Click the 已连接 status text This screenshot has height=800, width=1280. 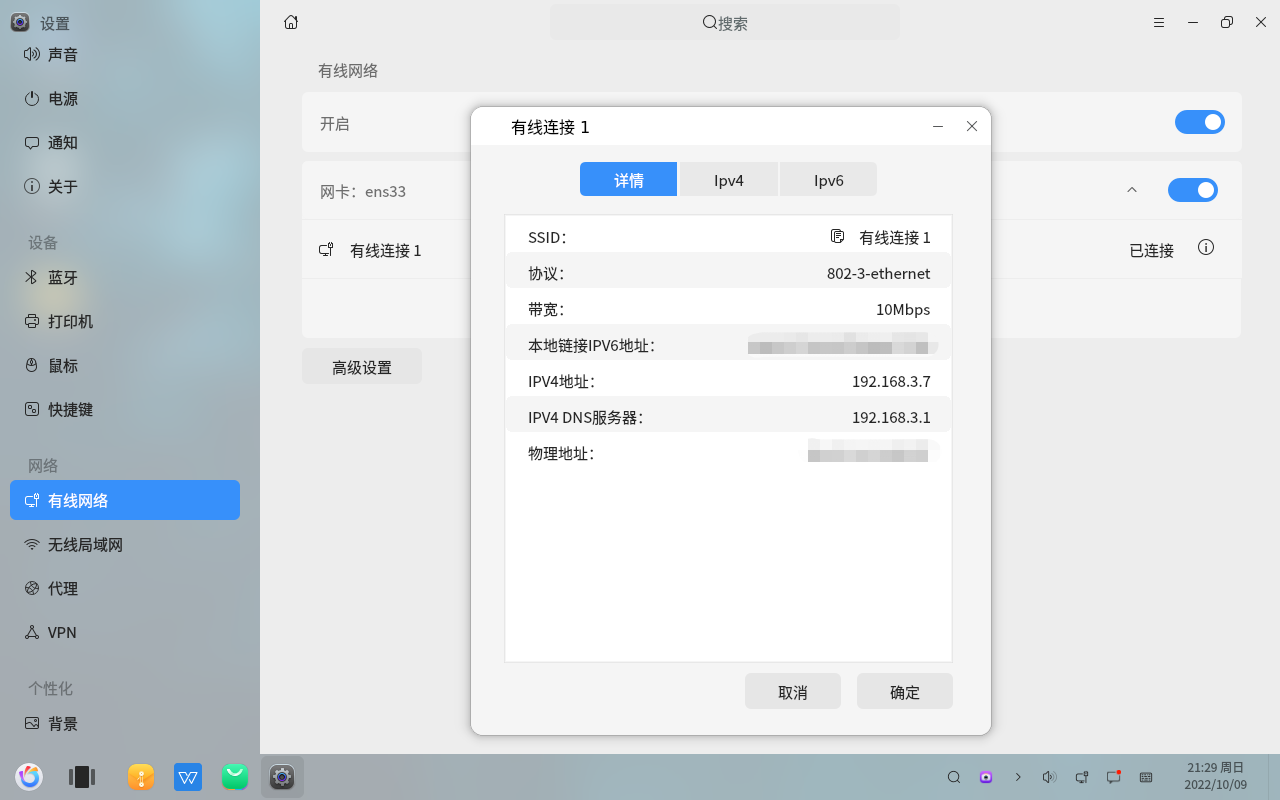pyautogui.click(x=1151, y=250)
